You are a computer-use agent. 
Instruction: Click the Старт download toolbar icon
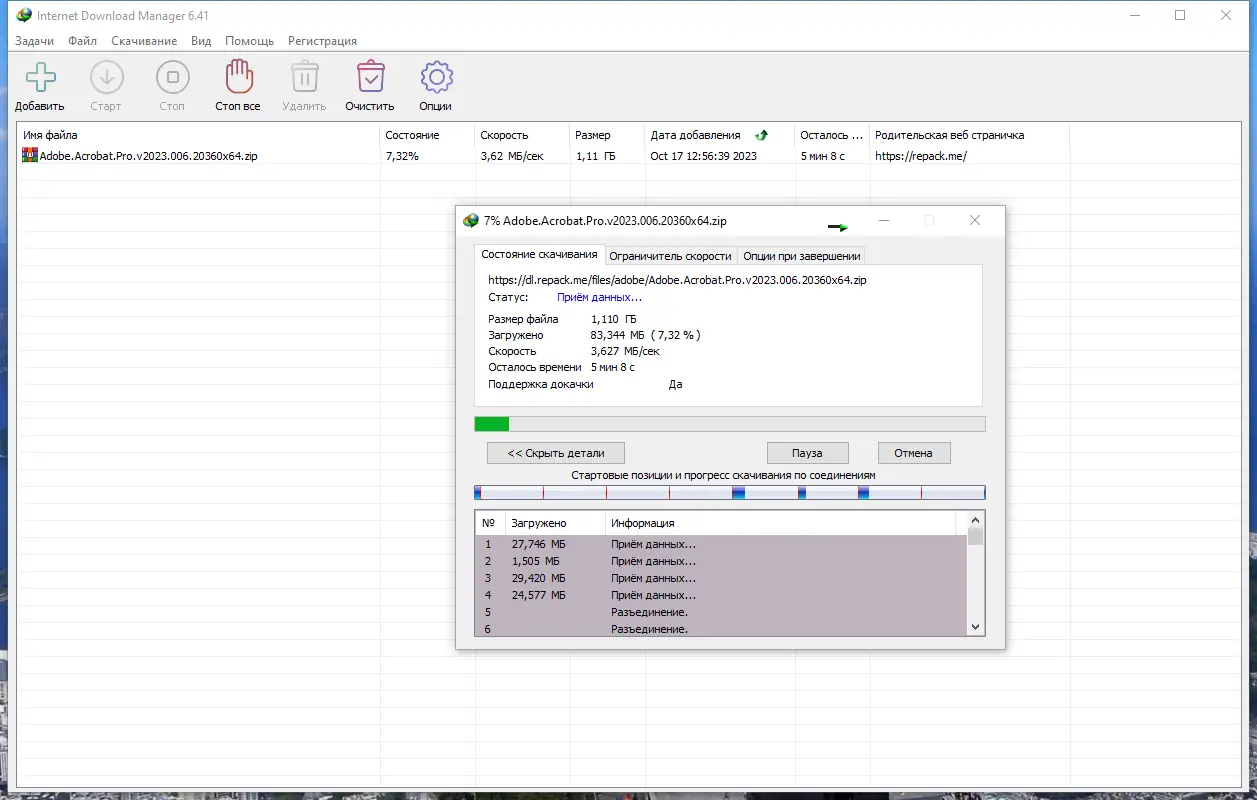106,77
